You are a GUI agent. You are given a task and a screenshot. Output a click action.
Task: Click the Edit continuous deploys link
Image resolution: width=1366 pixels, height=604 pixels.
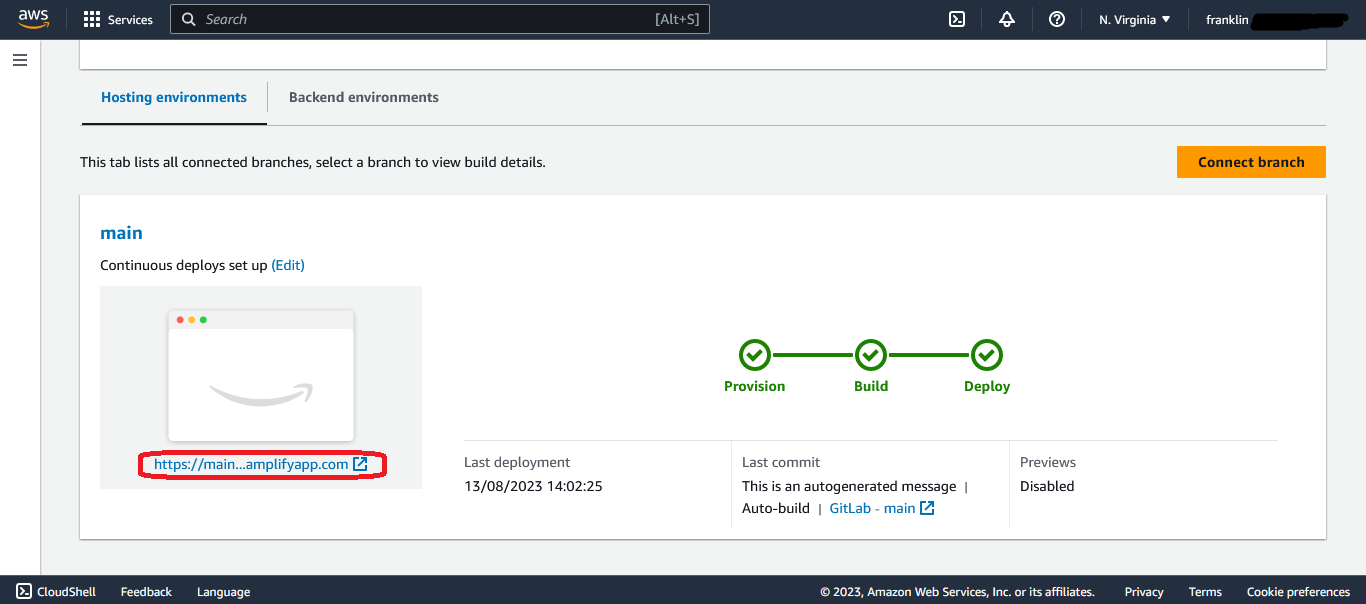pyautogui.click(x=288, y=265)
